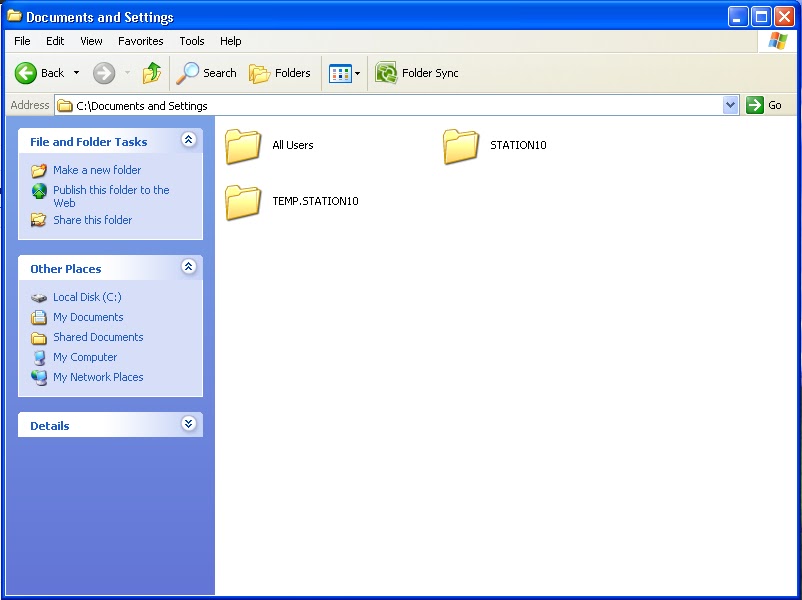Click the Back navigation arrow
The image size is (802, 600).
[27, 73]
